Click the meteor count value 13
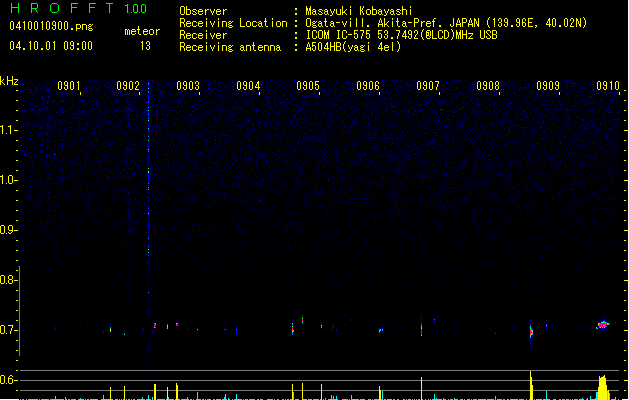Viewport: 629px width, 400px height. [145, 46]
